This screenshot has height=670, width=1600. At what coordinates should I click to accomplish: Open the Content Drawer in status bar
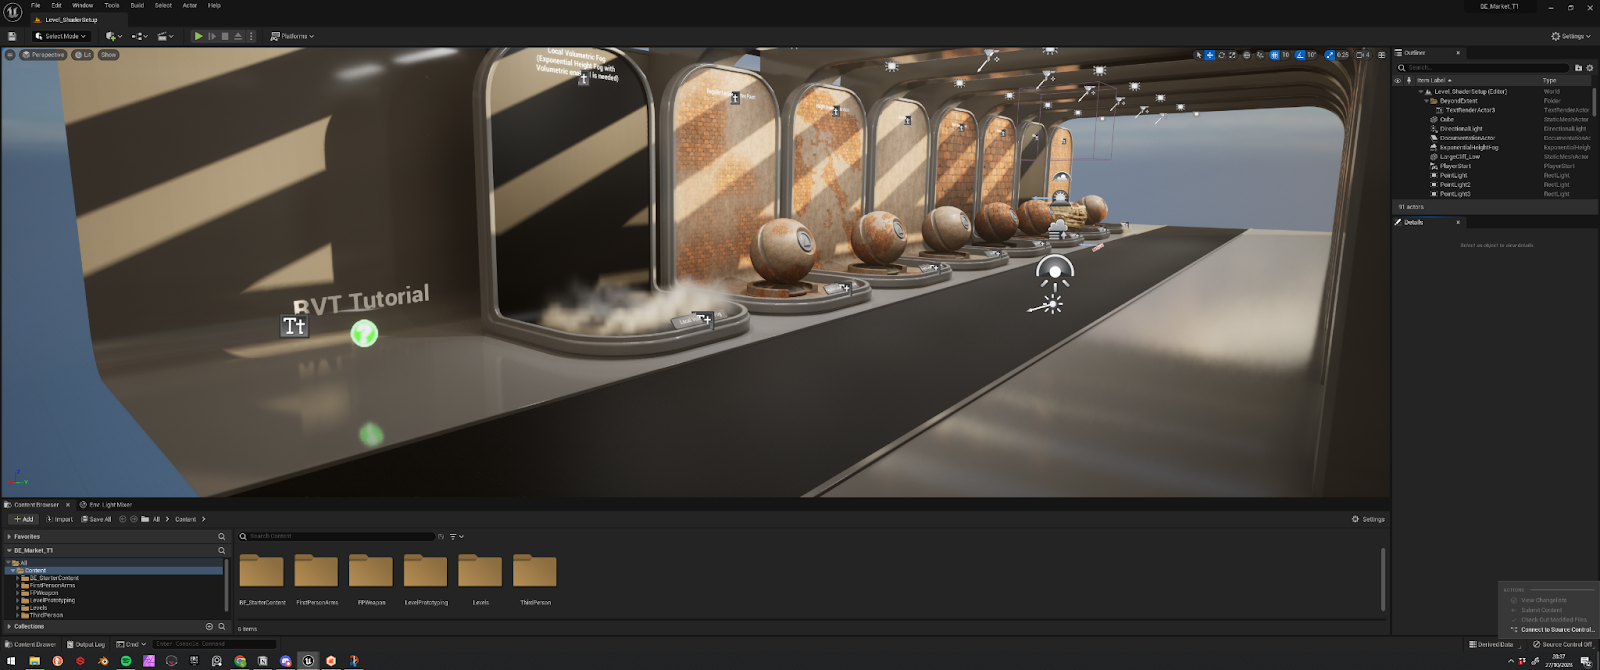click(31, 644)
